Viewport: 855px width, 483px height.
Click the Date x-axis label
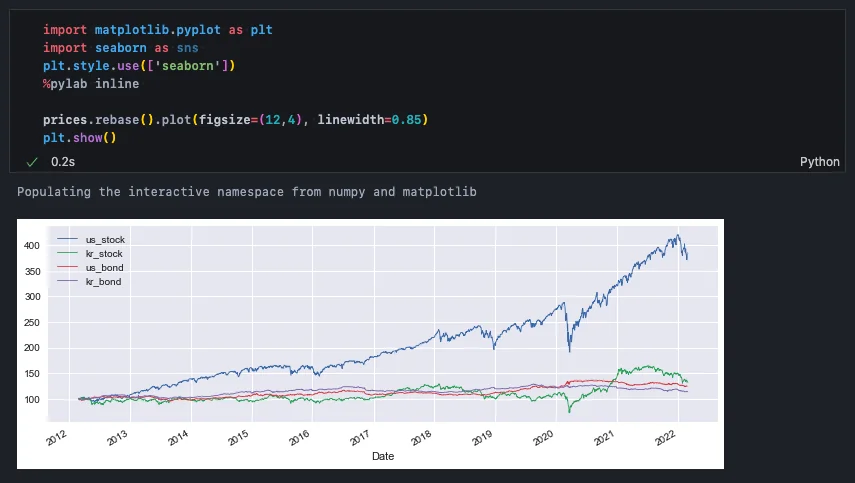(x=383, y=456)
